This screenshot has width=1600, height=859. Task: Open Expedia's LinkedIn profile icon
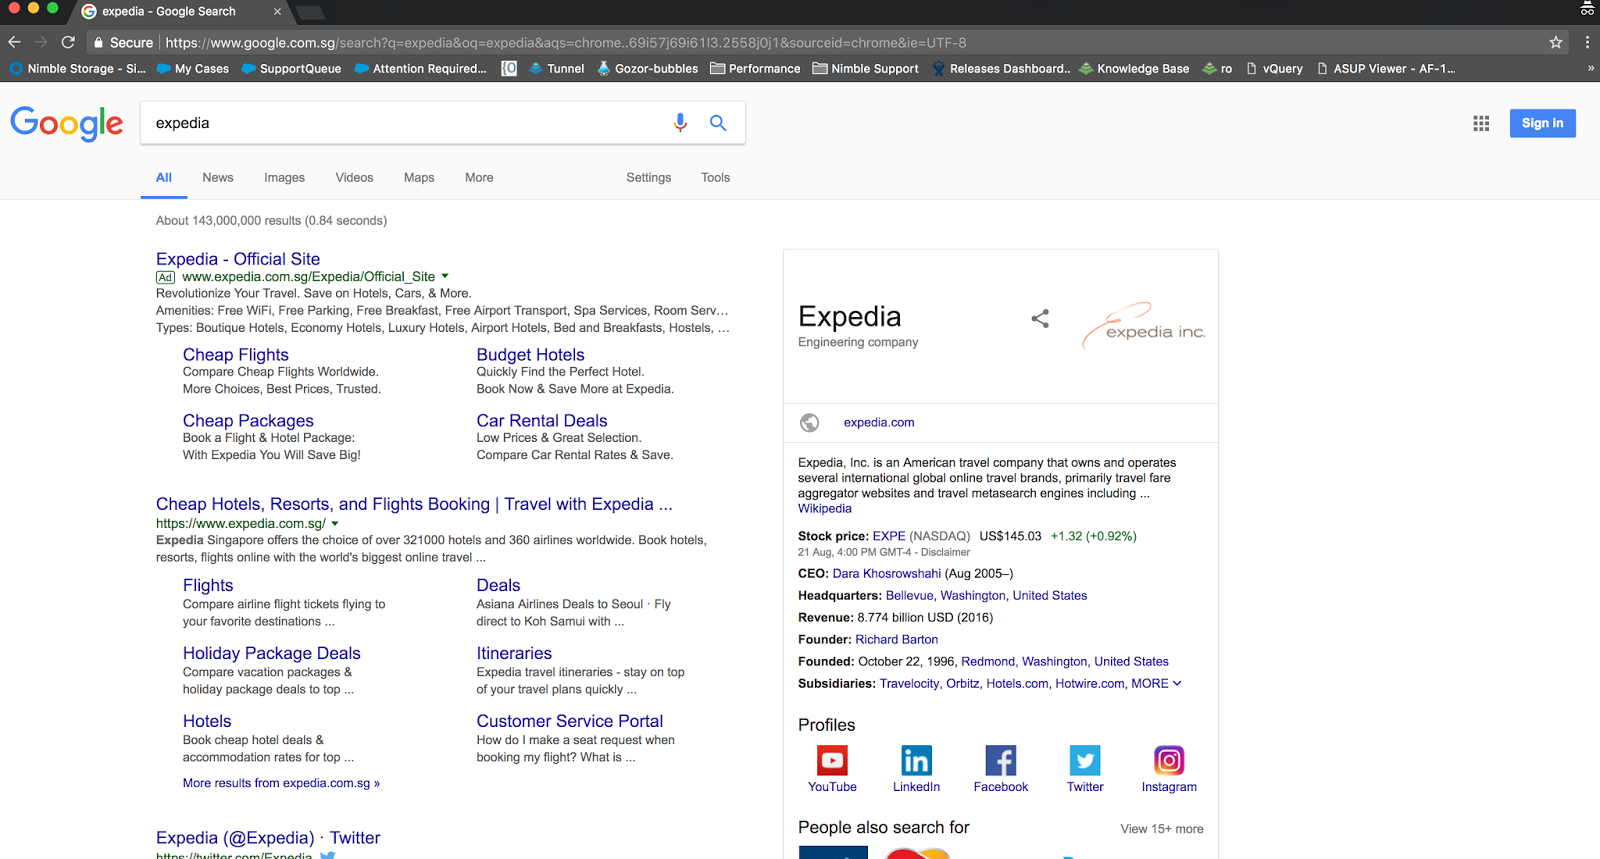(916, 761)
